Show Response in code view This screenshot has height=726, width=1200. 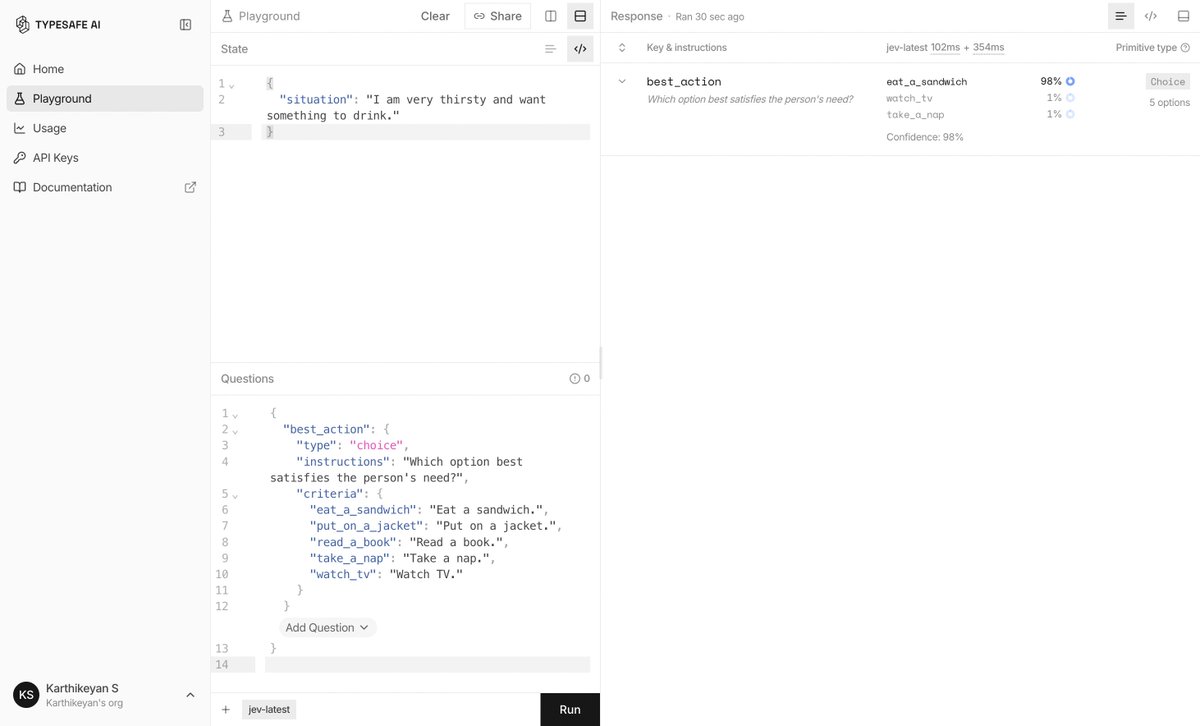(x=1151, y=16)
